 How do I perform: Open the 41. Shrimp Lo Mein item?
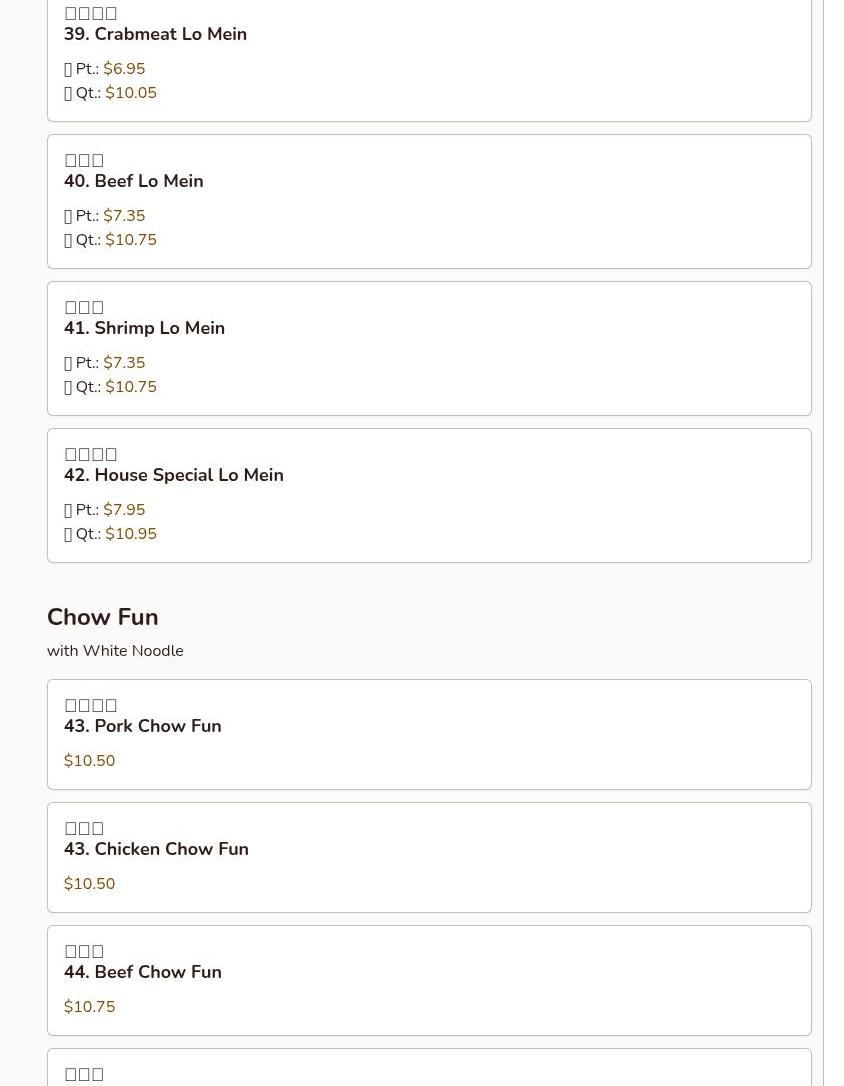[144, 328]
